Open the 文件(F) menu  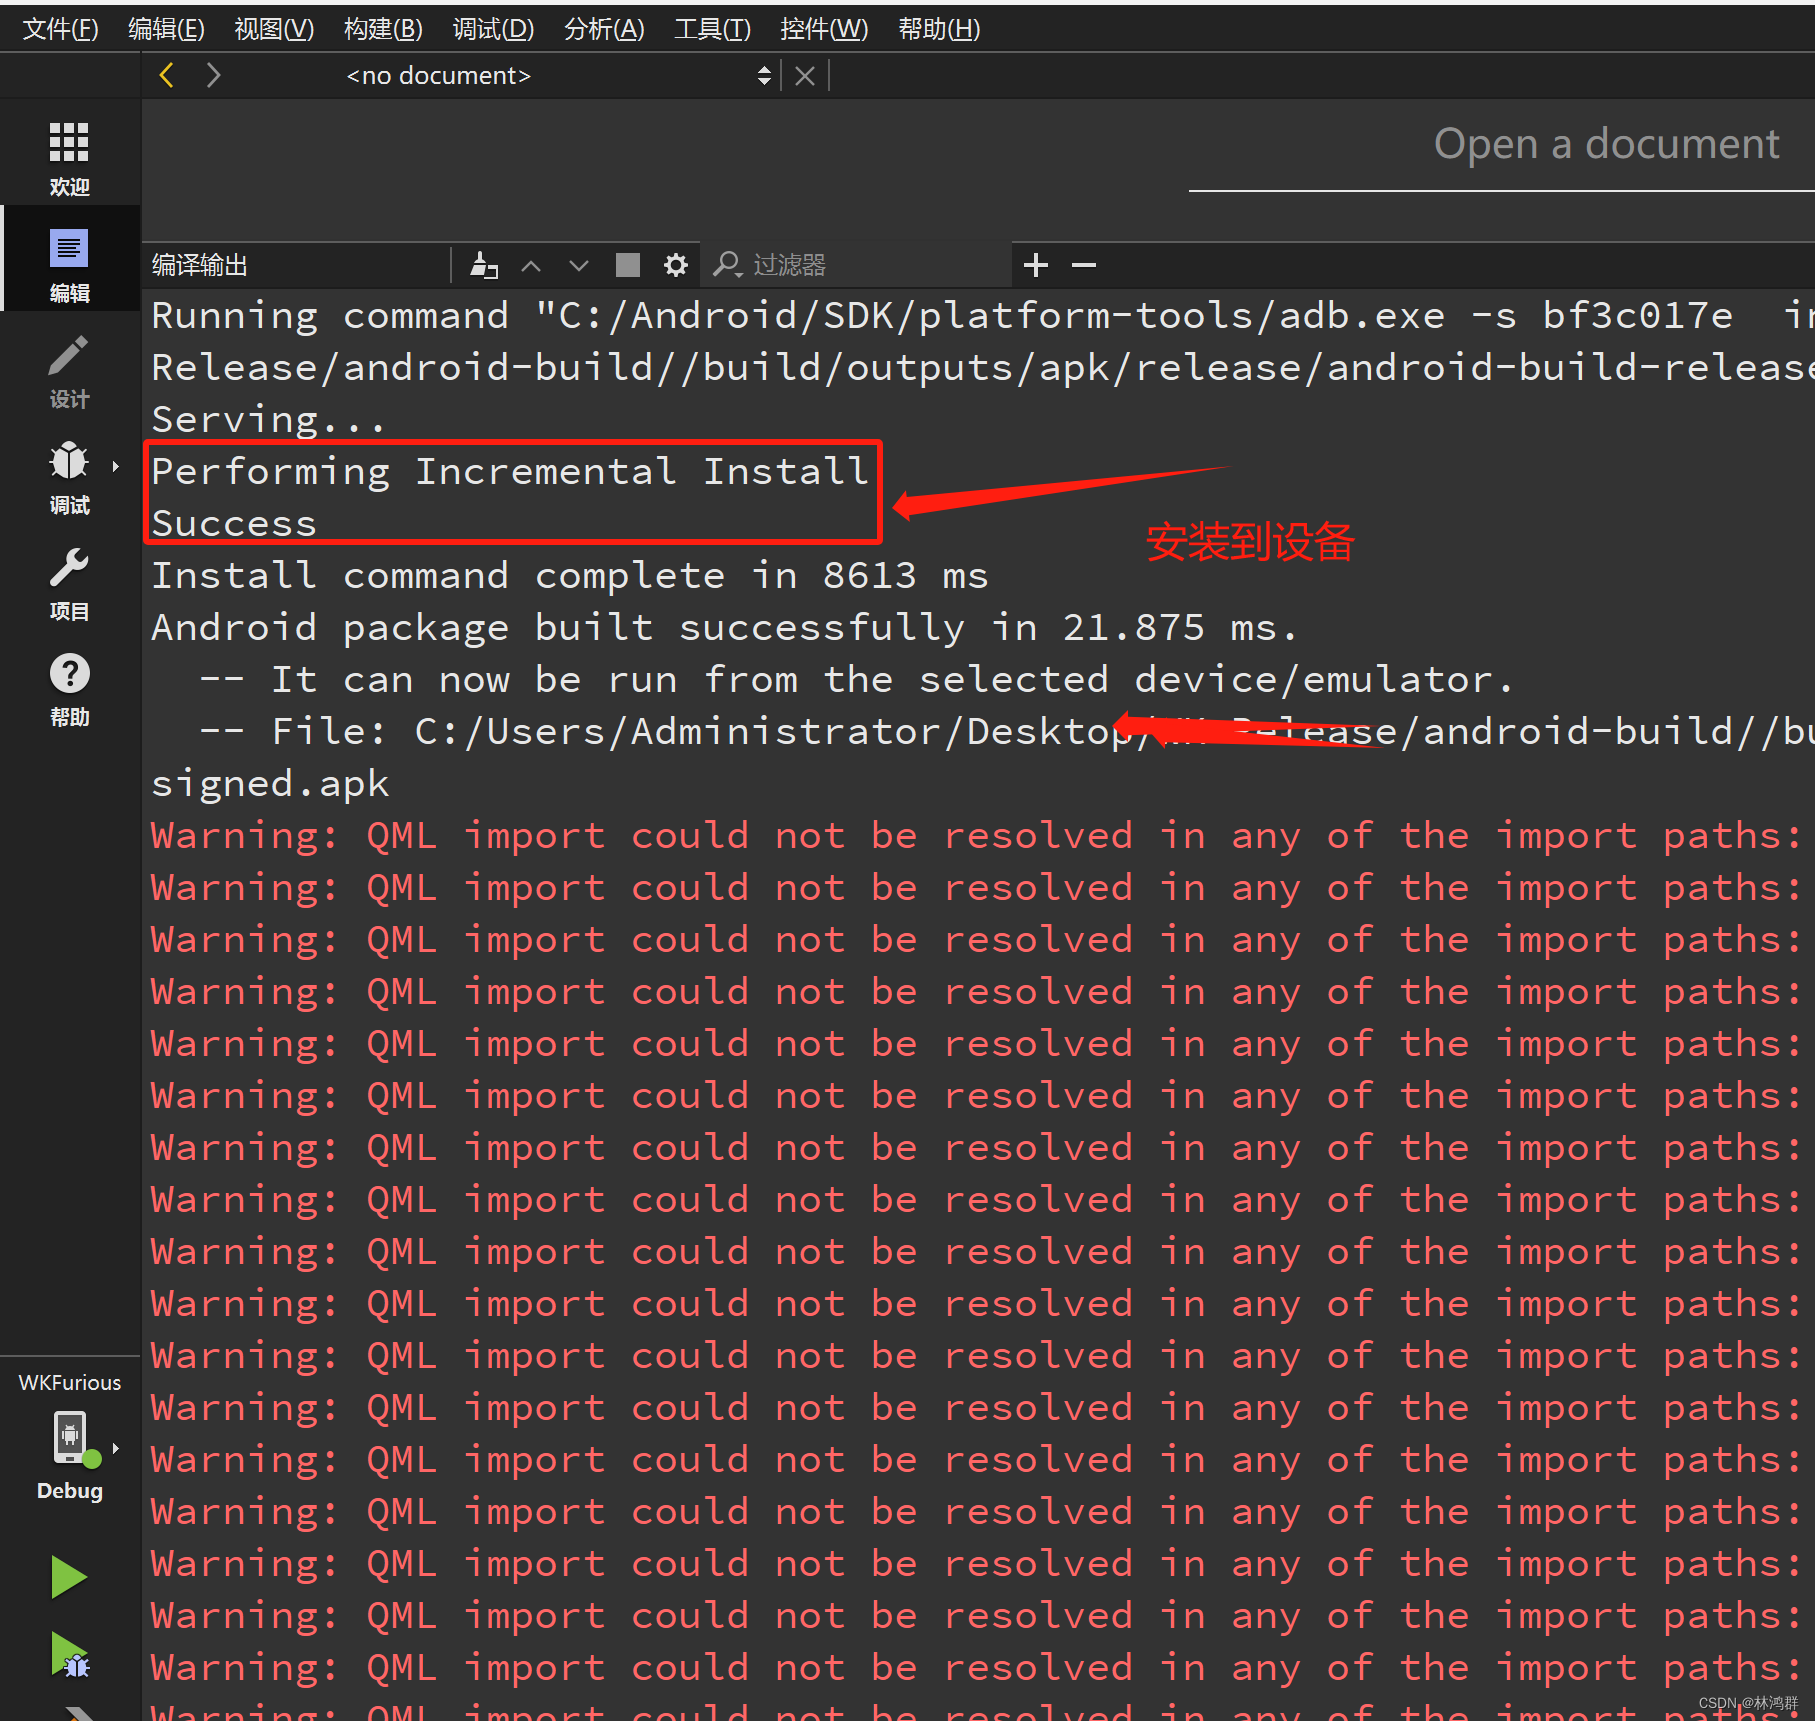click(60, 29)
